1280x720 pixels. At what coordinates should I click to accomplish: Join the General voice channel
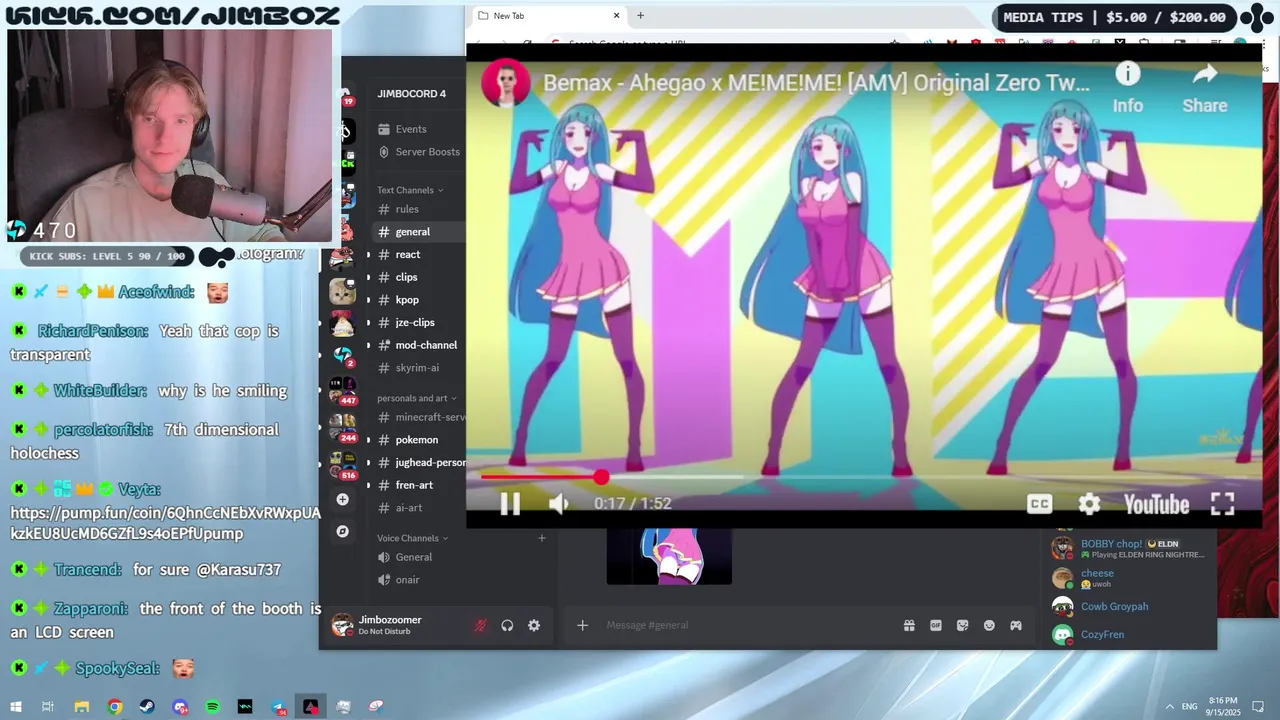pyautogui.click(x=414, y=557)
